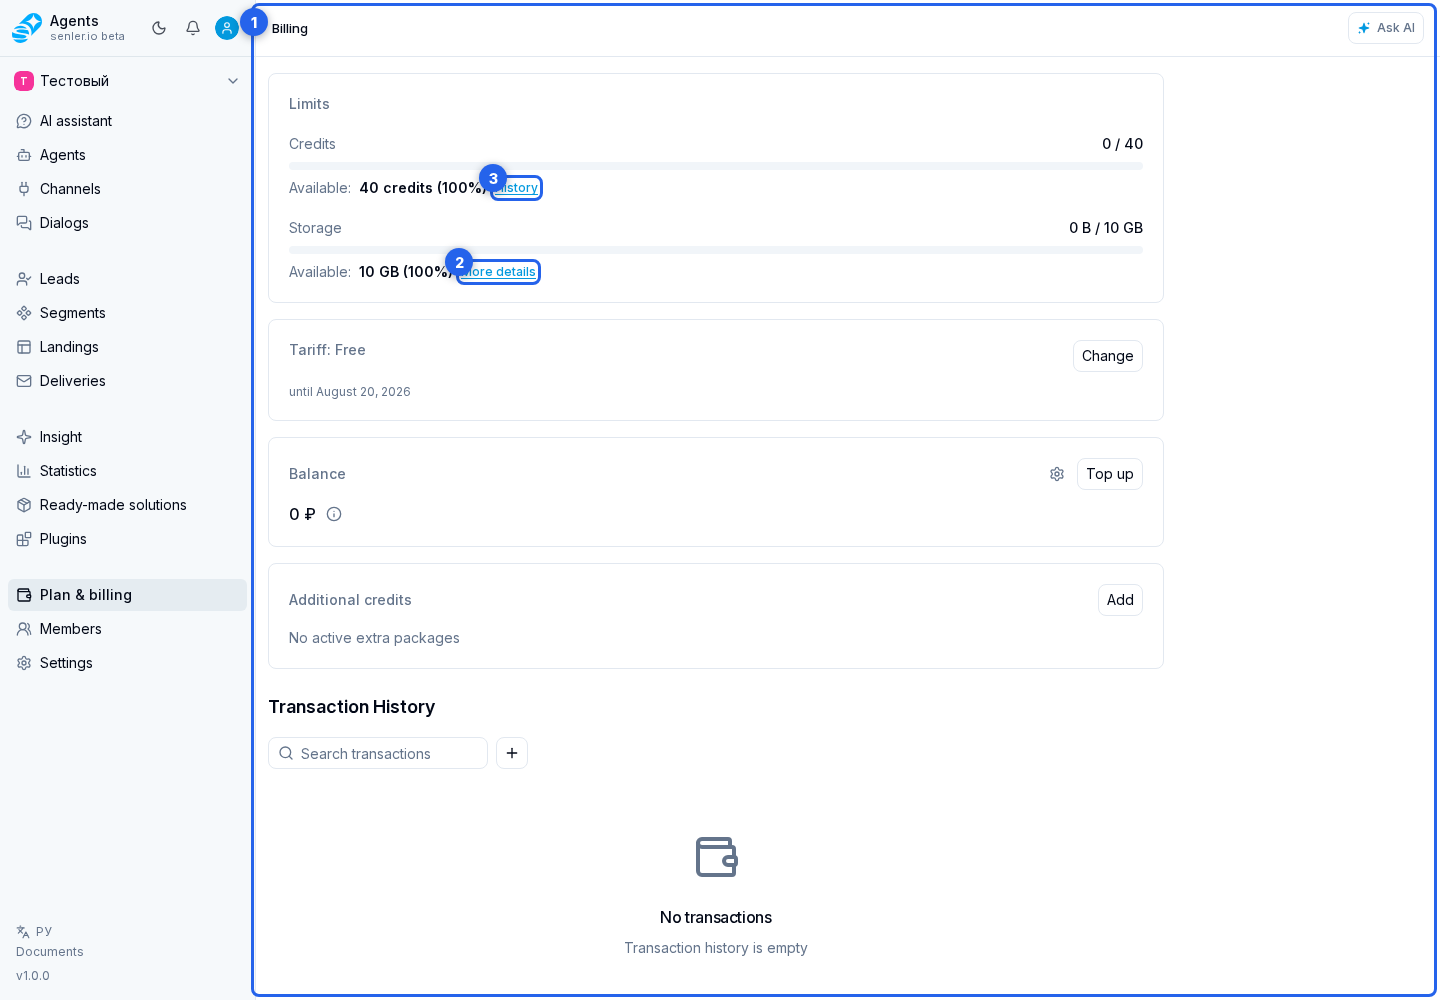
Task: Go to Leads section
Action: (127, 279)
